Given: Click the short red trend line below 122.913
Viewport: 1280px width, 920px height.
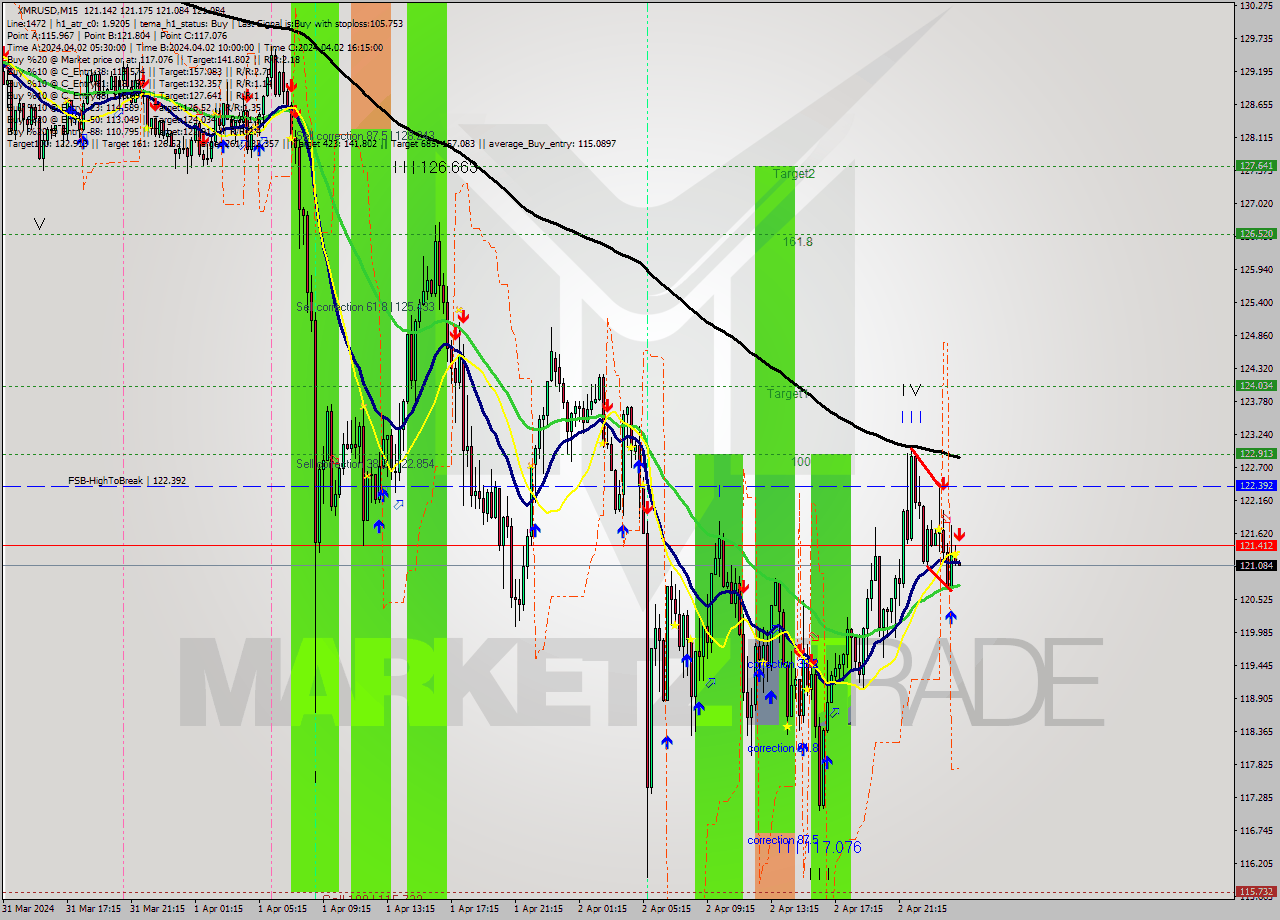Looking at the screenshot, I should point(926,468).
